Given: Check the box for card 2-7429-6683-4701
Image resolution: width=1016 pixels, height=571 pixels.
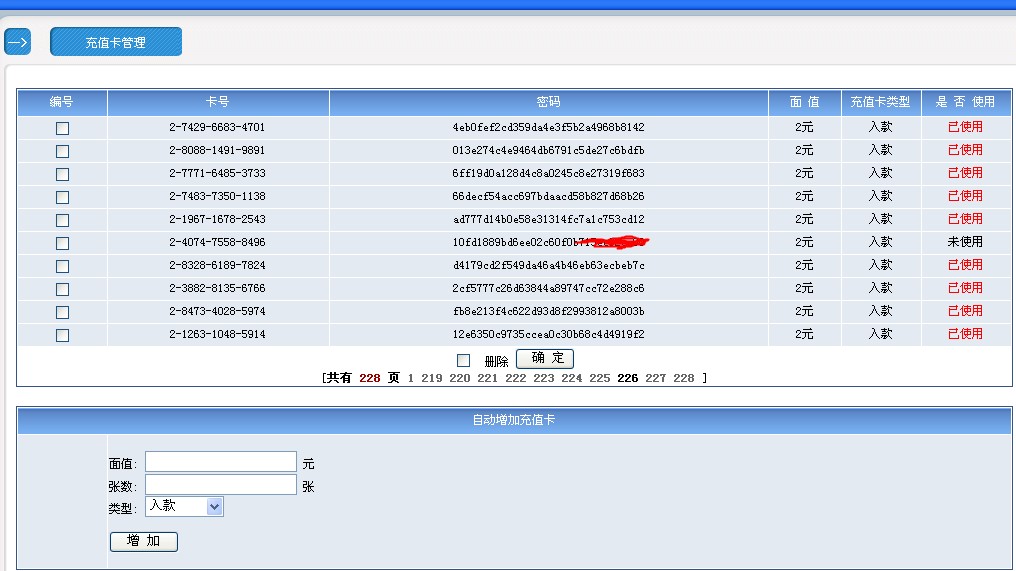Looking at the screenshot, I should [62, 128].
